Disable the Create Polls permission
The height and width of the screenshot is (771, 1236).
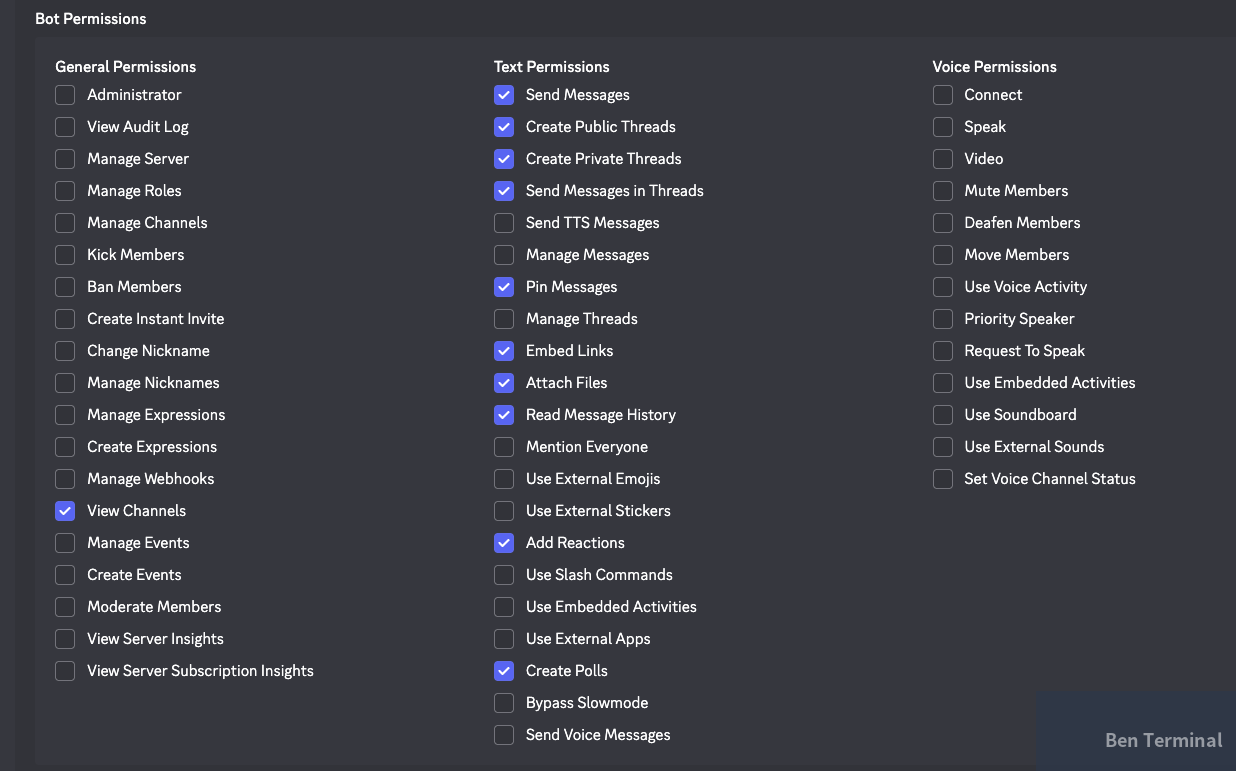coord(504,671)
